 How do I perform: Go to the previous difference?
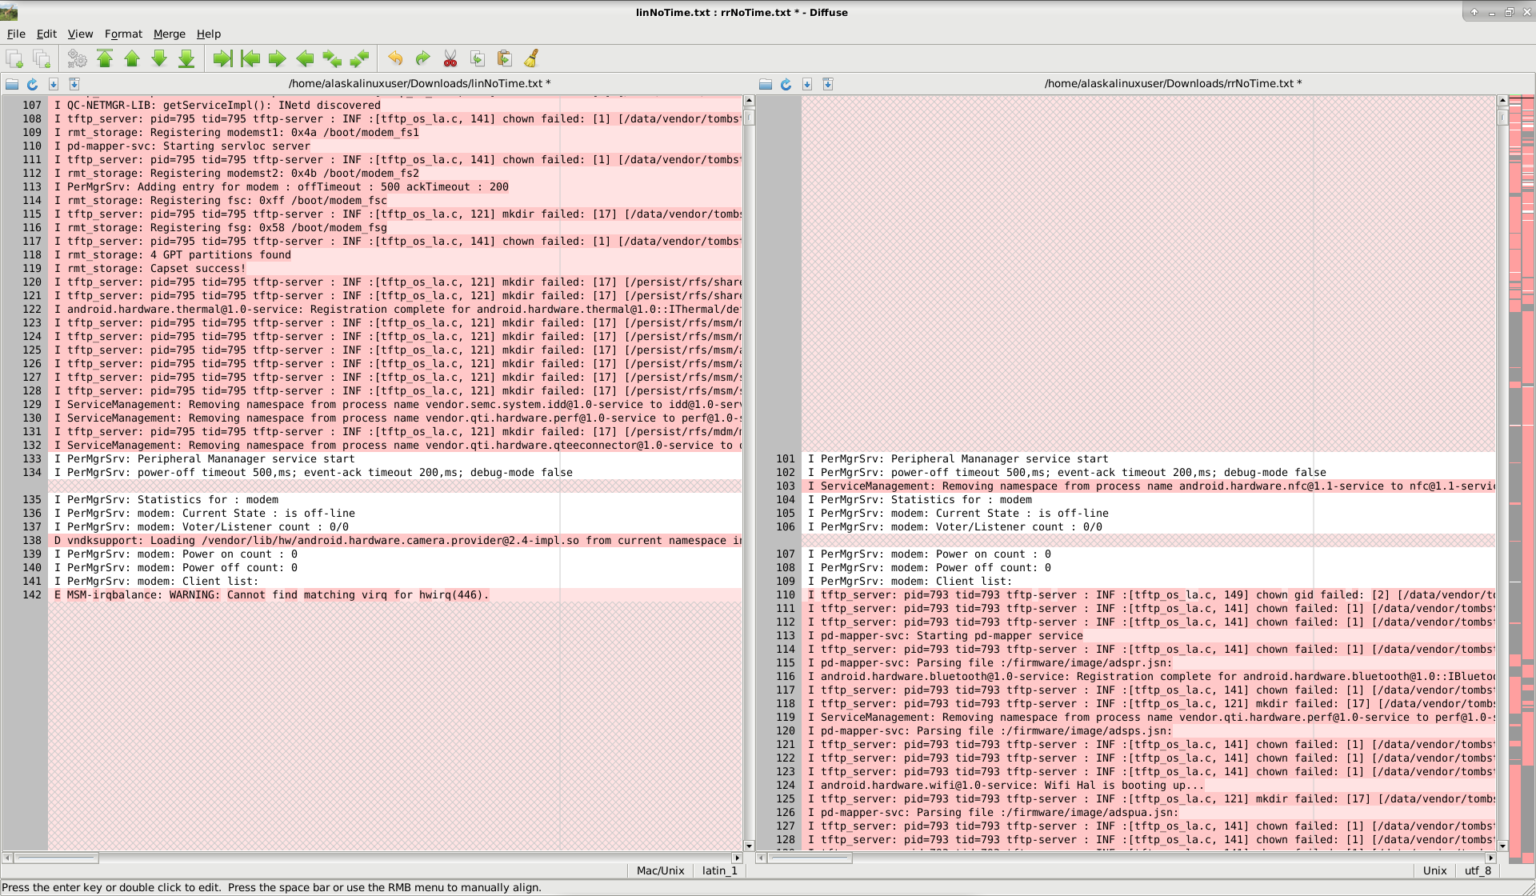click(132, 59)
